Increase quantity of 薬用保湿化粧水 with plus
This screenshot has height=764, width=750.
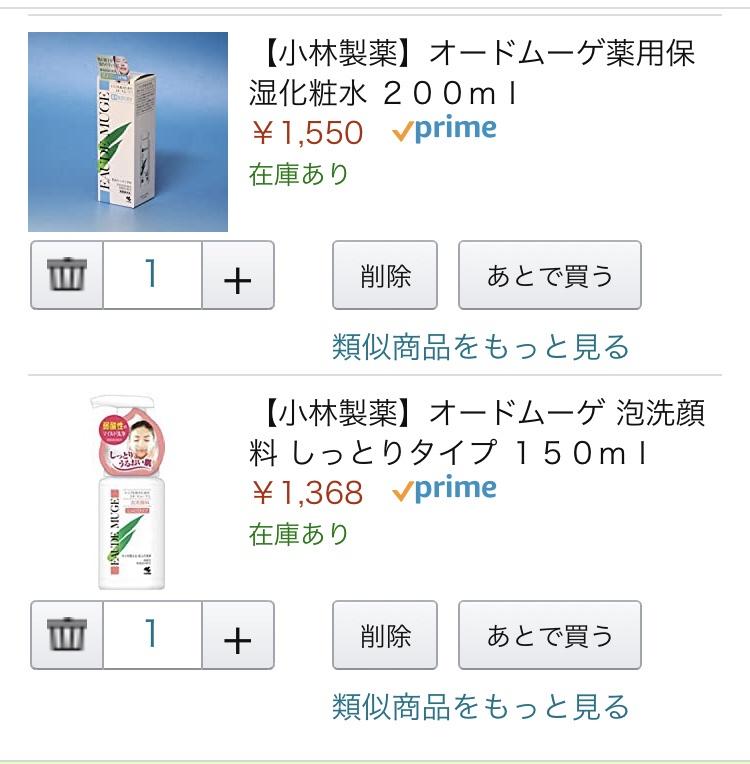pos(238,275)
